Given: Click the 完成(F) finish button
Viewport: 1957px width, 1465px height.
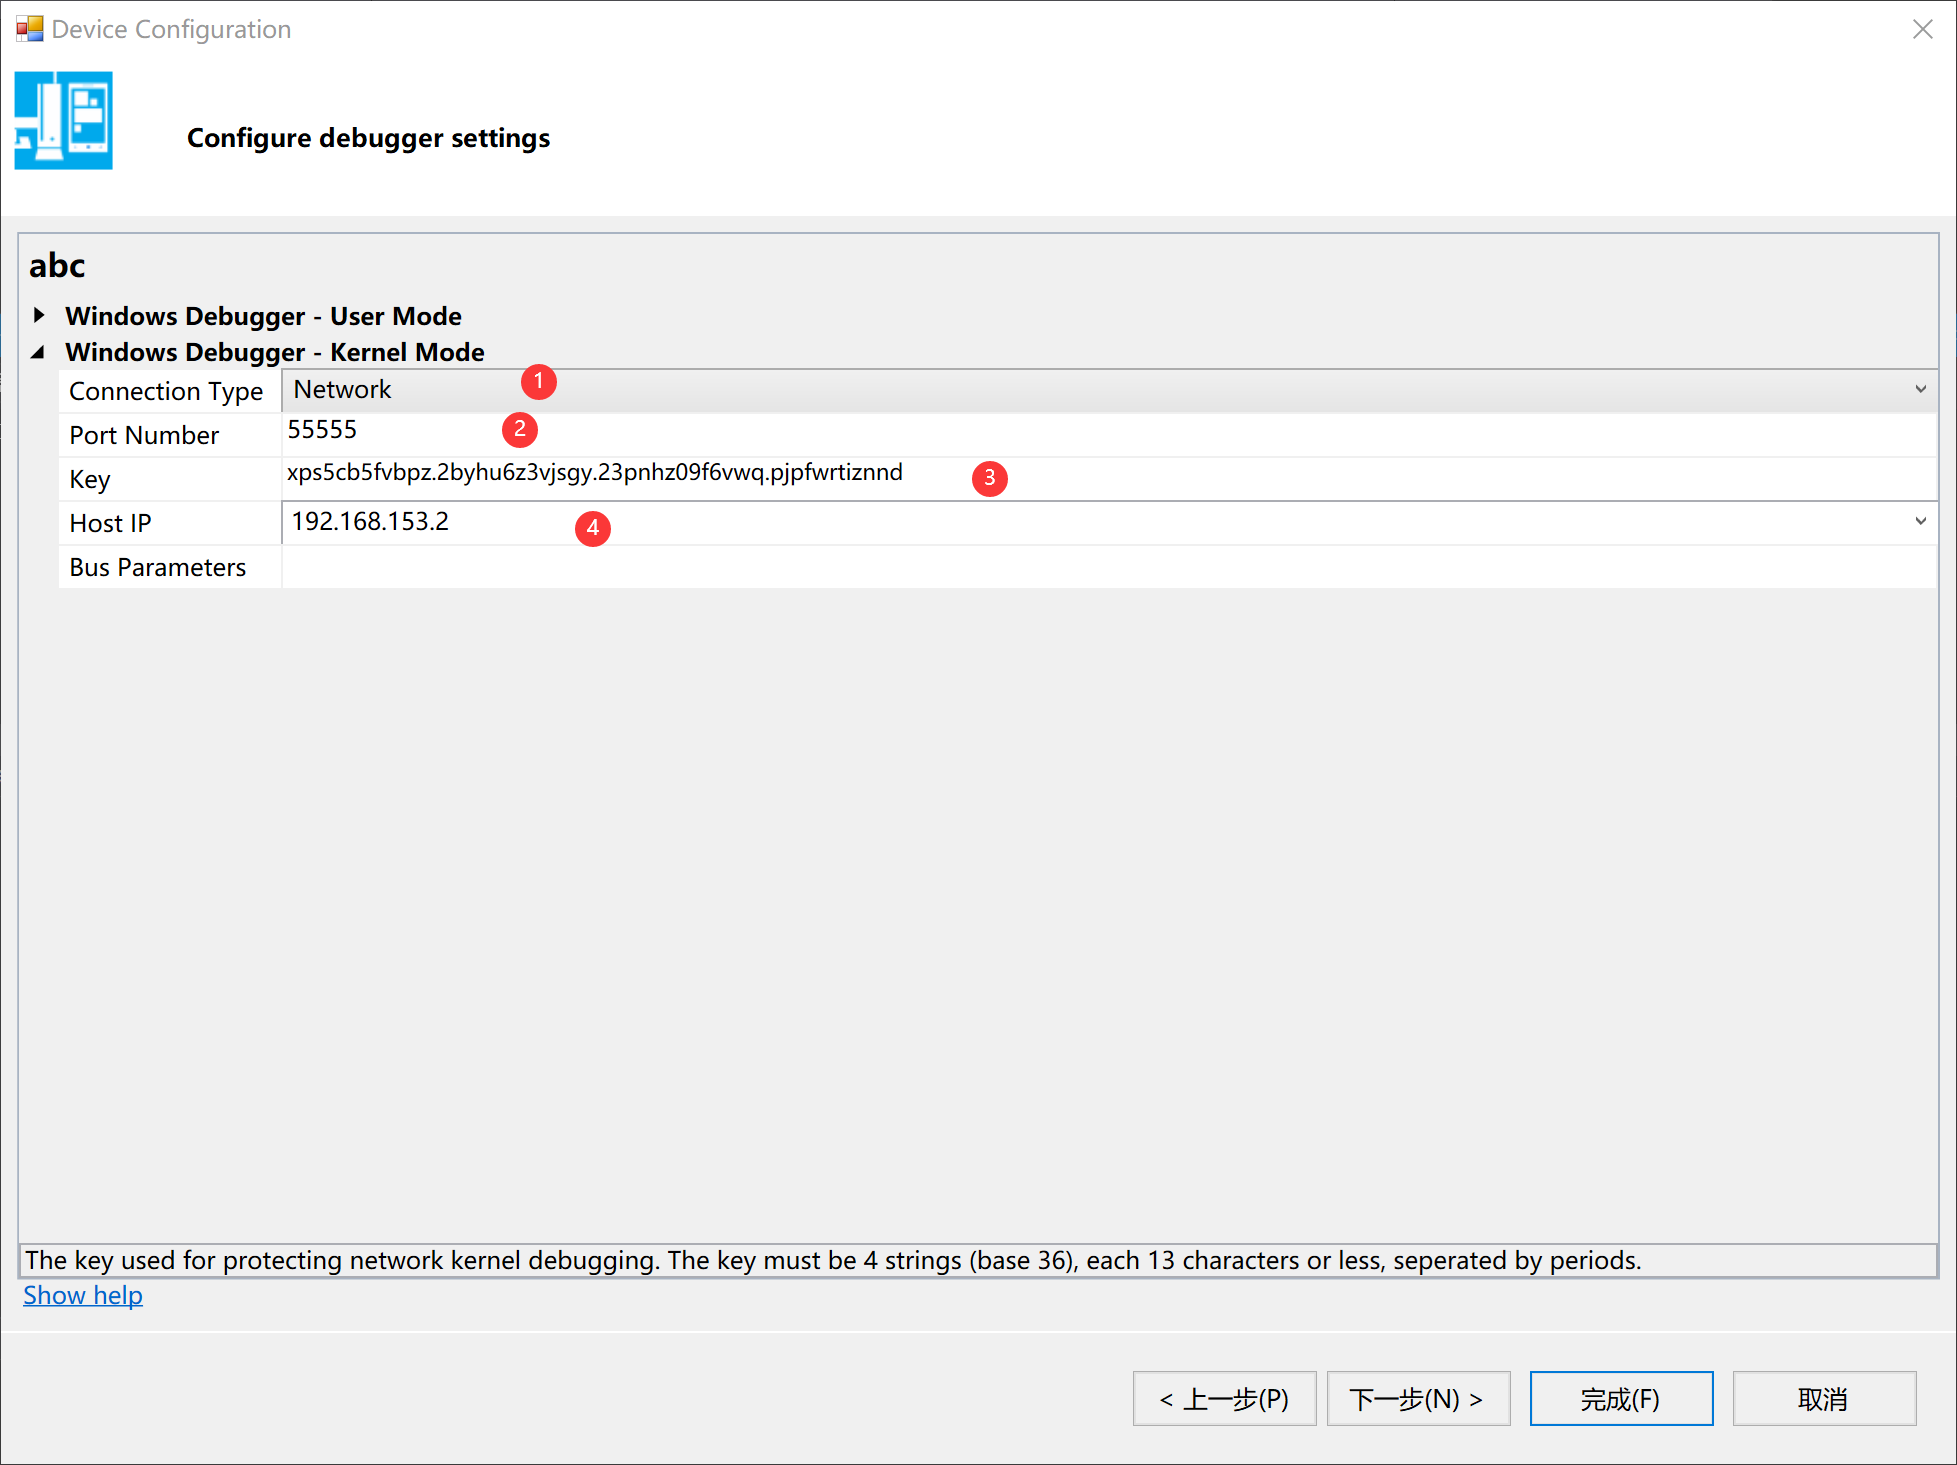Looking at the screenshot, I should pos(1620,1398).
